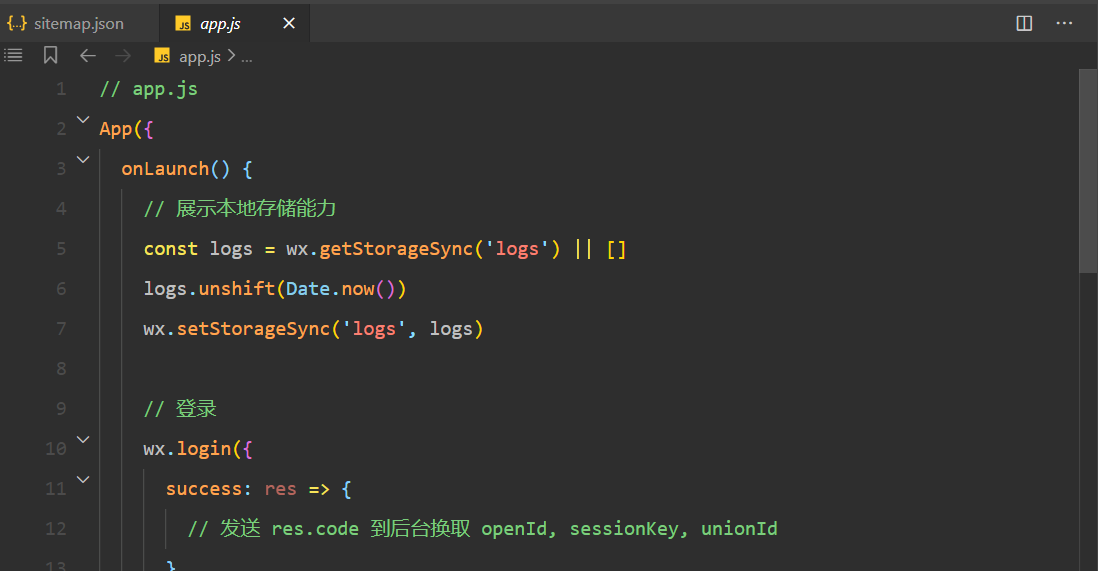Close the app.js tab

289,23
